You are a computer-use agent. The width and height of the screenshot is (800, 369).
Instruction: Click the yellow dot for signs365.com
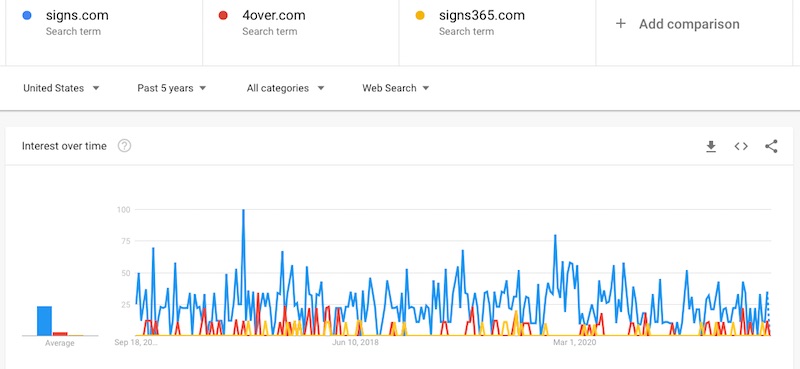[420, 15]
